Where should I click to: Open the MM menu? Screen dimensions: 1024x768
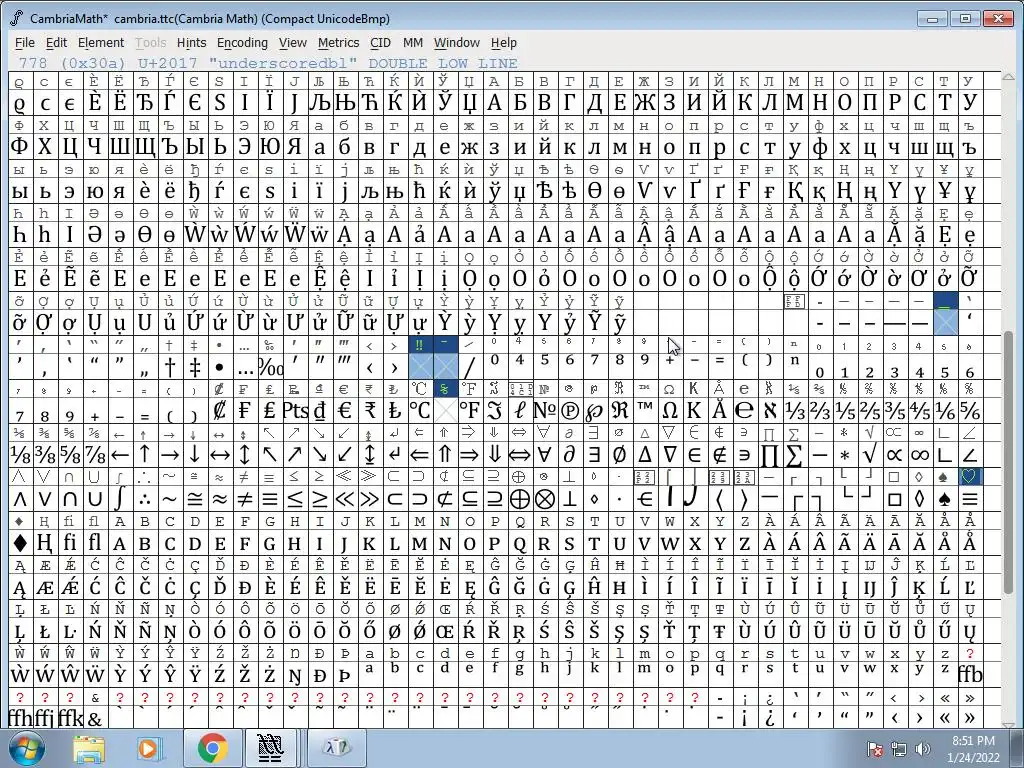point(413,42)
